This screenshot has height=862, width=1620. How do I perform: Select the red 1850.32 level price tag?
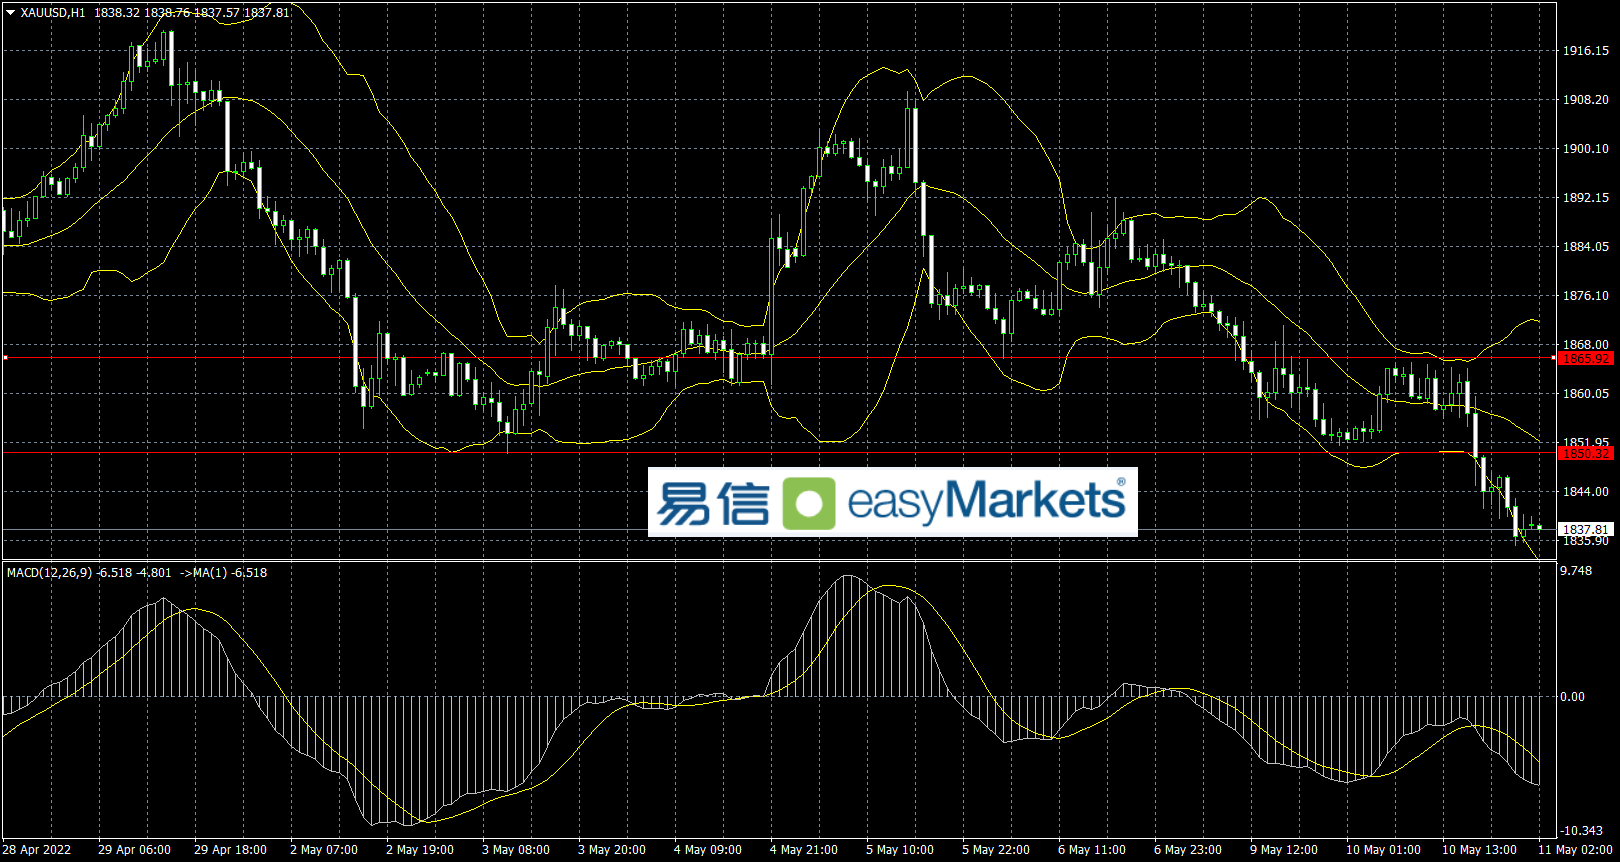(x=1586, y=453)
